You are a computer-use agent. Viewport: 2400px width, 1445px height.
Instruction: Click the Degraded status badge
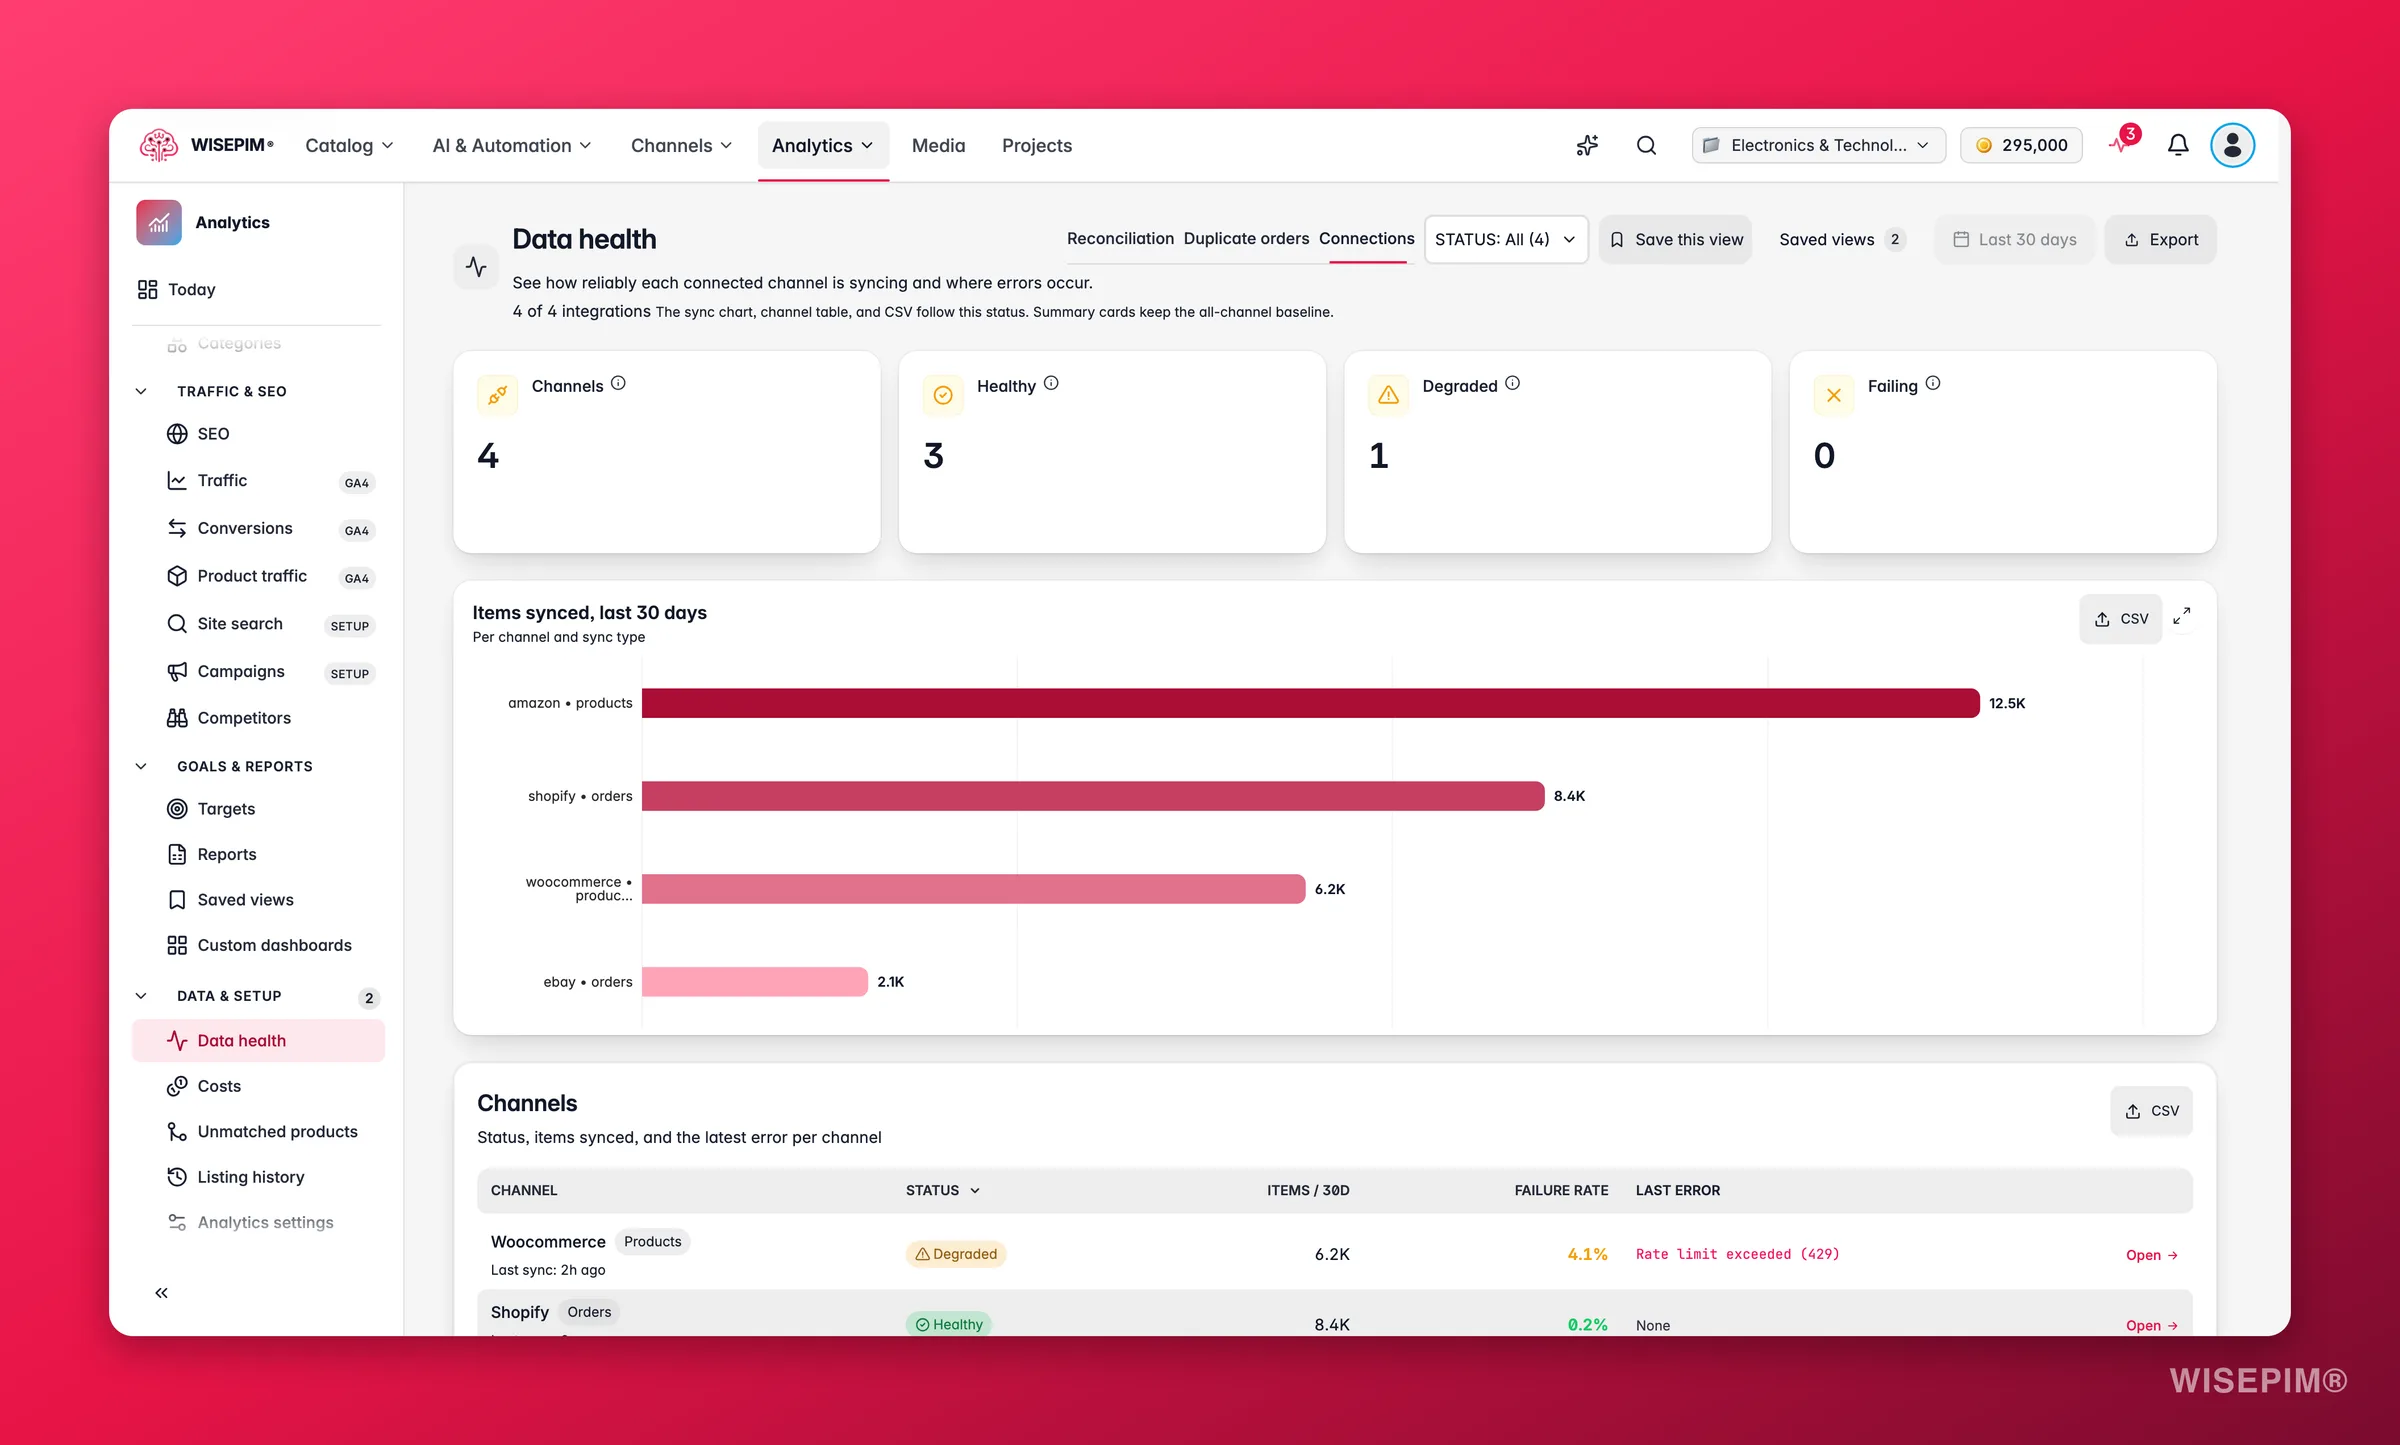coord(956,1254)
